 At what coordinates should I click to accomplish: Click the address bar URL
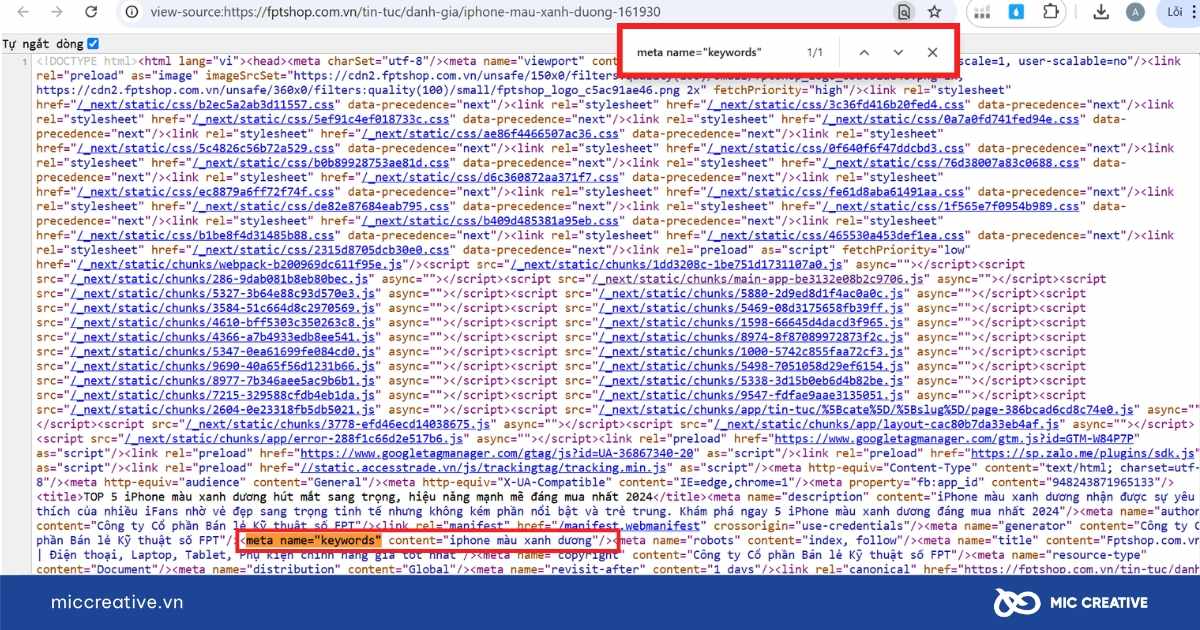coord(405,12)
